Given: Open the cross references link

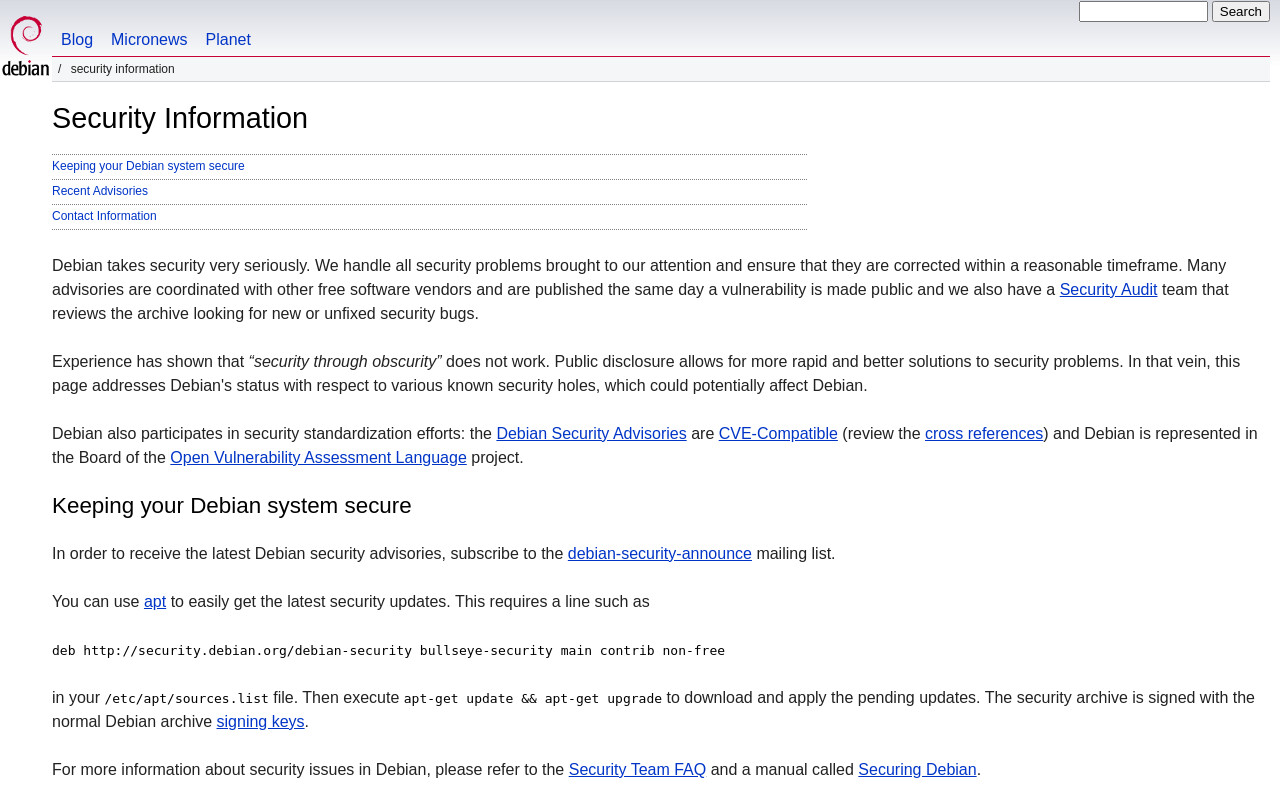Looking at the screenshot, I should [984, 434].
